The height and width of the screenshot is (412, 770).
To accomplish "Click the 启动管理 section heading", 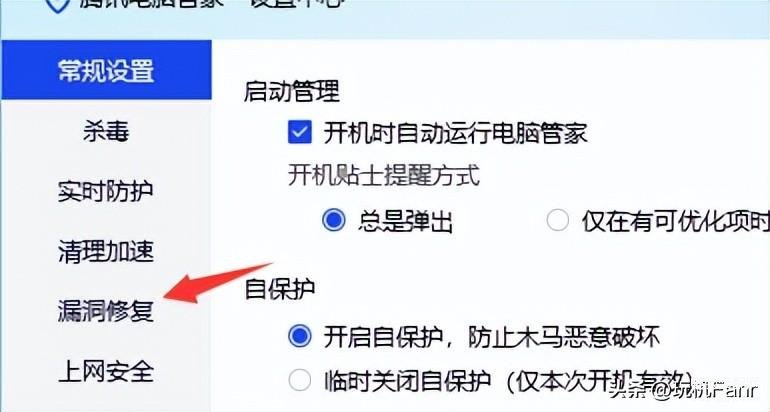I will coord(292,92).
